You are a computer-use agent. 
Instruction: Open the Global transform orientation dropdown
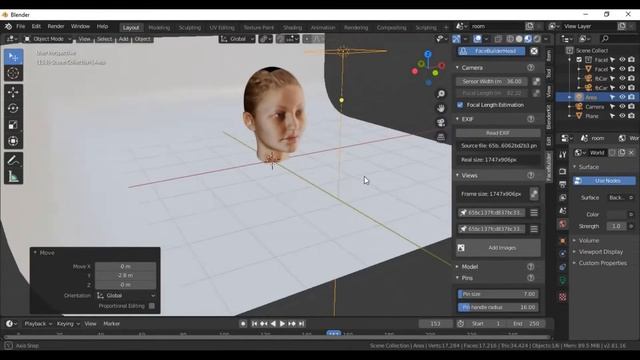(x=238, y=39)
